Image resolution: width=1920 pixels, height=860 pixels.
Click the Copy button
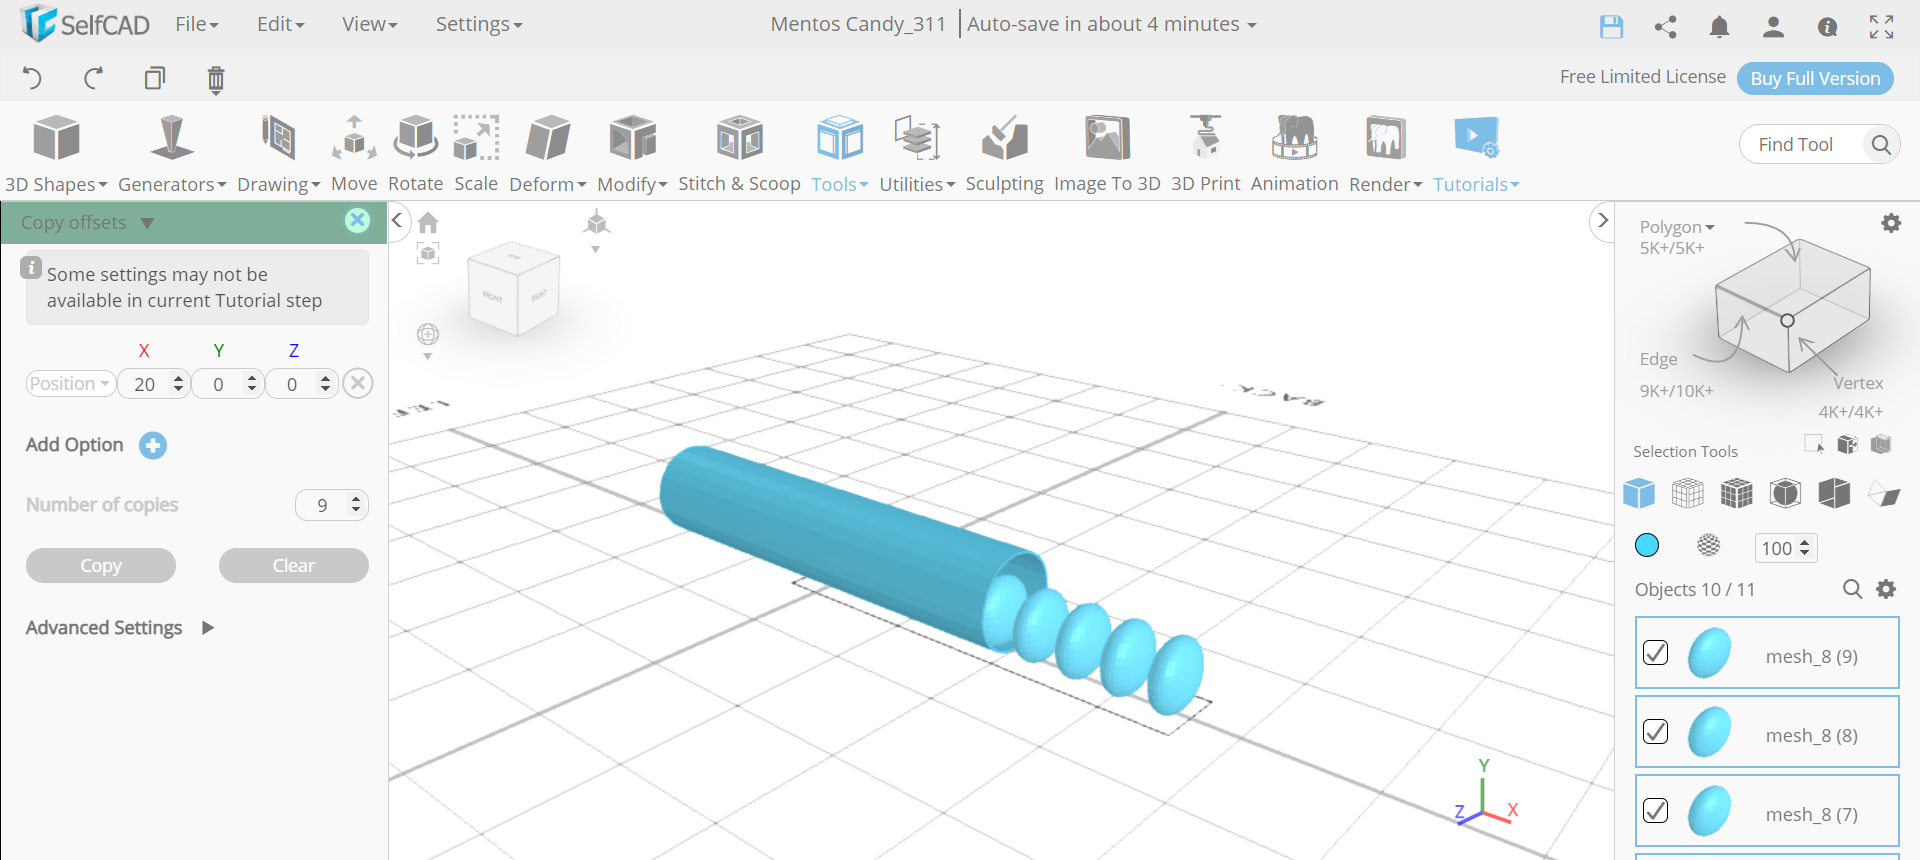click(x=101, y=565)
